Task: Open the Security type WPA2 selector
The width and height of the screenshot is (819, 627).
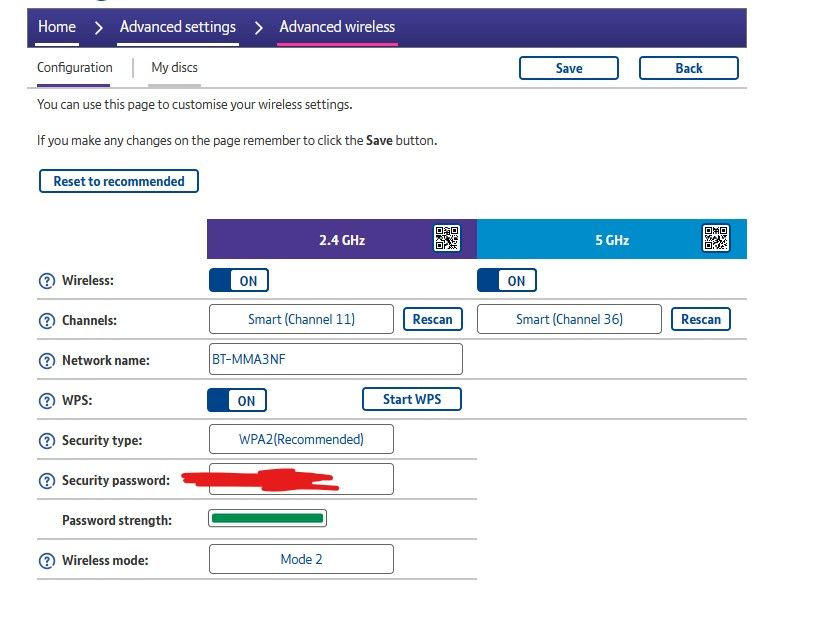Action: [300, 439]
